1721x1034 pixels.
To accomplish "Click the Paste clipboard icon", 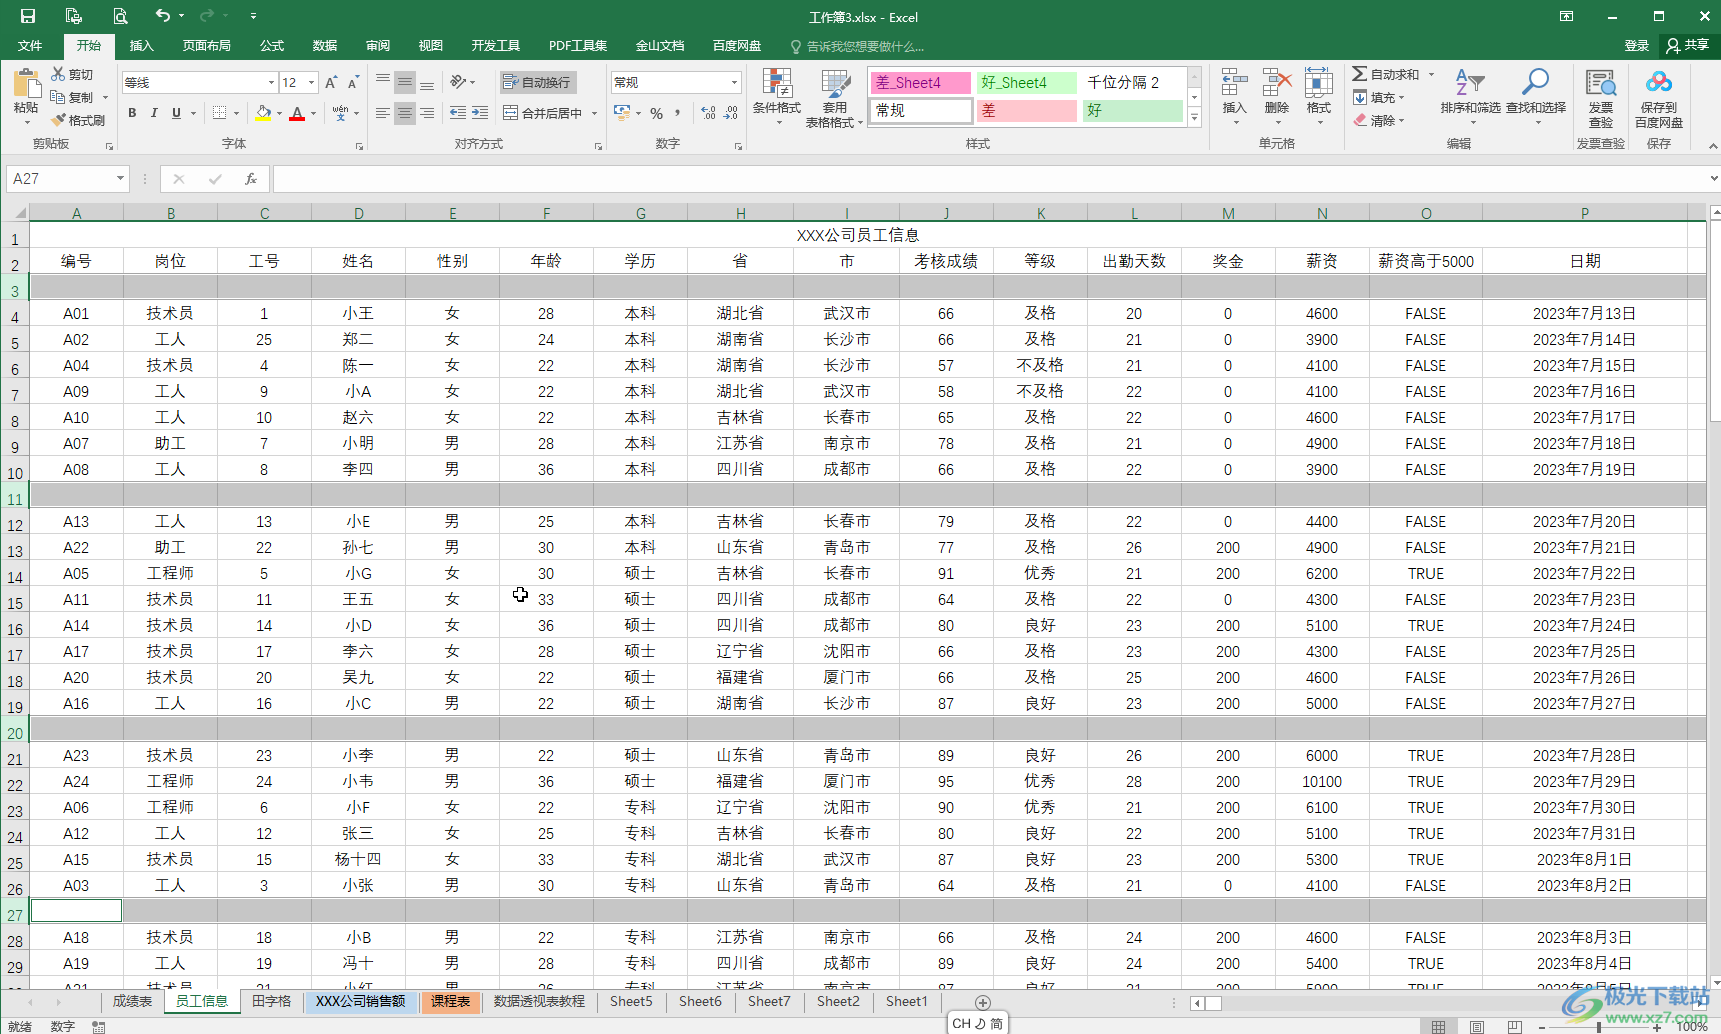I will coord(26,86).
